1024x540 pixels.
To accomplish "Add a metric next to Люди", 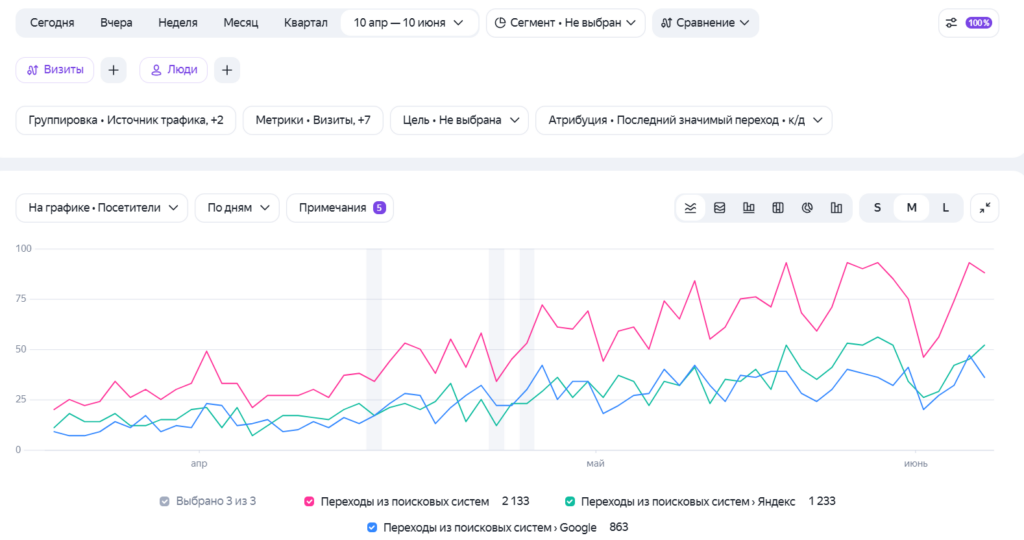I will tap(227, 70).
